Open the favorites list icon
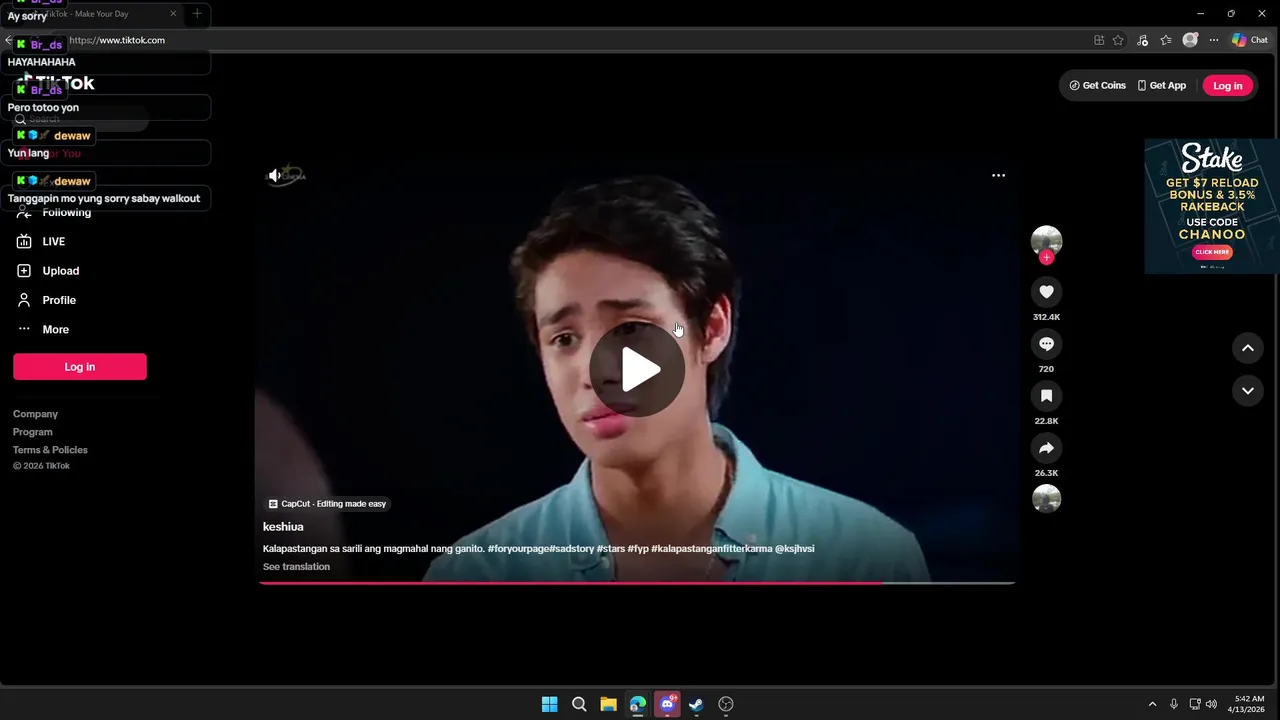This screenshot has width=1280, height=720. click(1166, 40)
